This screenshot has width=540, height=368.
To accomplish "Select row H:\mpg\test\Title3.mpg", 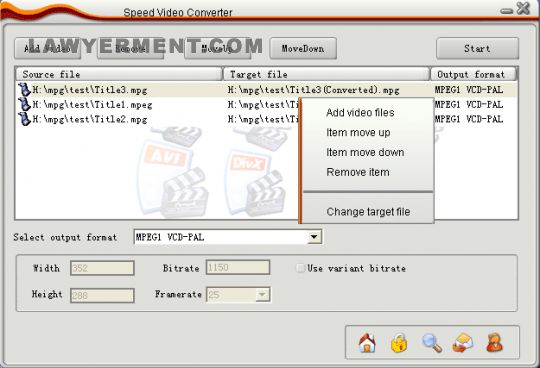I will coord(267,90).
